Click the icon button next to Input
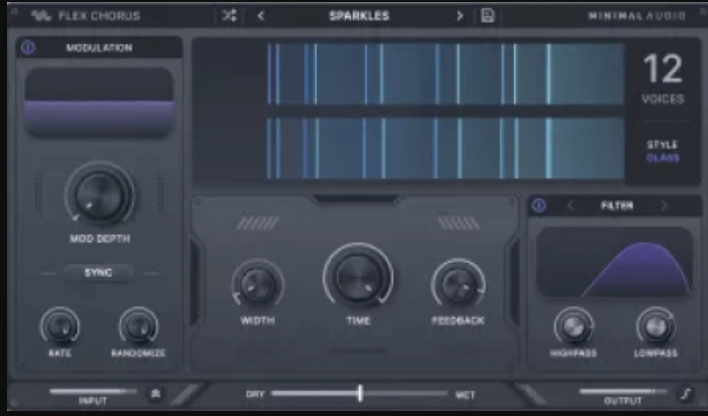Viewport: 708px width, 416px height. pyautogui.click(x=155, y=394)
